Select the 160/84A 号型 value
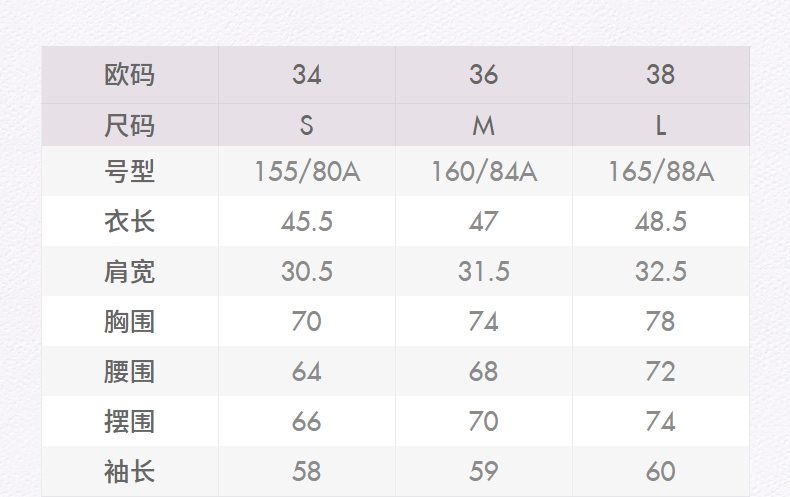 click(484, 172)
